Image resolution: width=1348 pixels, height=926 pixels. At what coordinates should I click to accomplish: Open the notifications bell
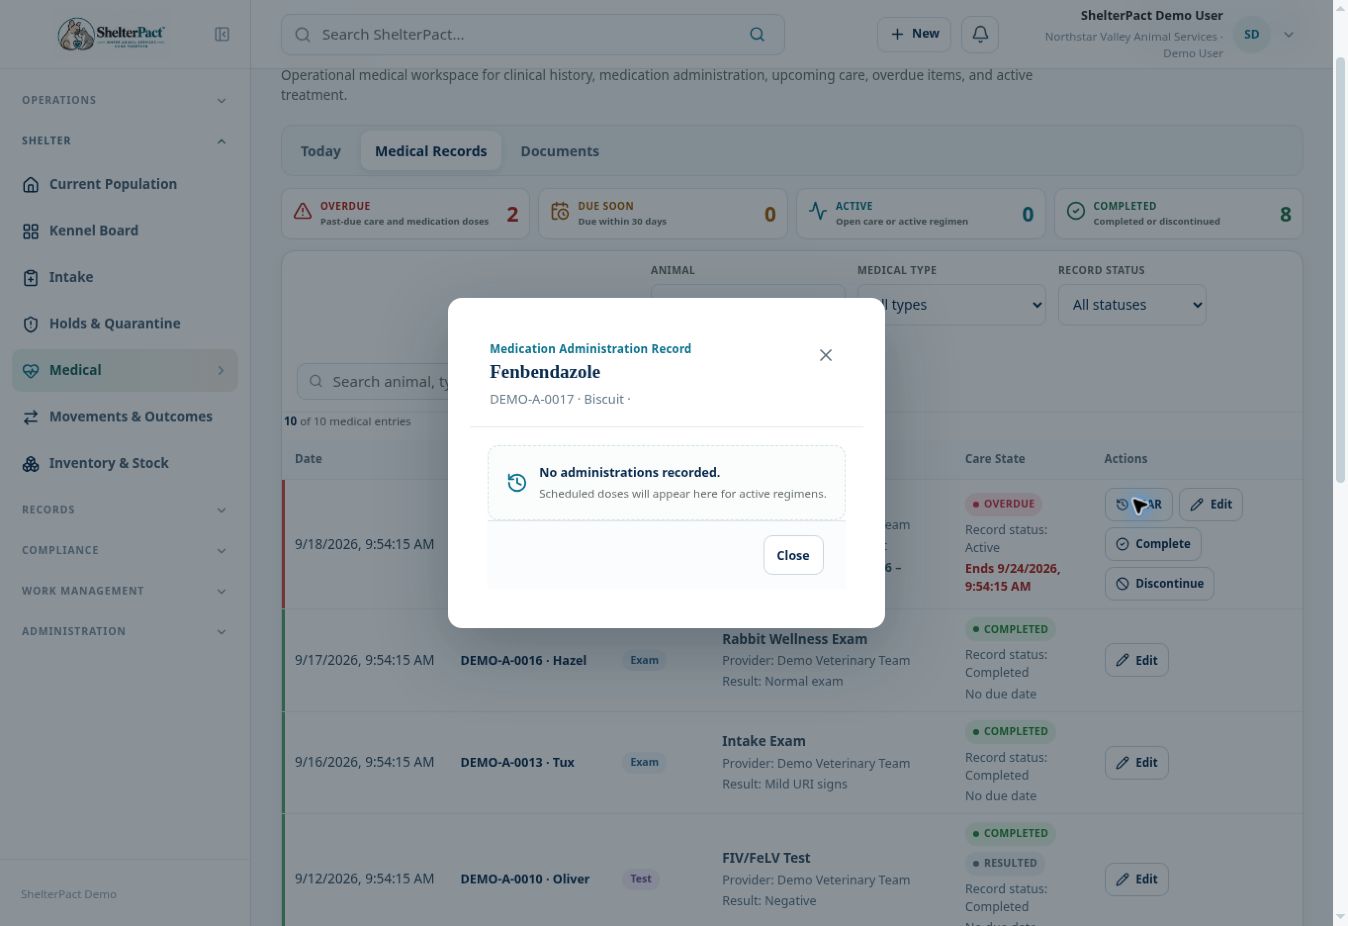pyautogui.click(x=980, y=34)
